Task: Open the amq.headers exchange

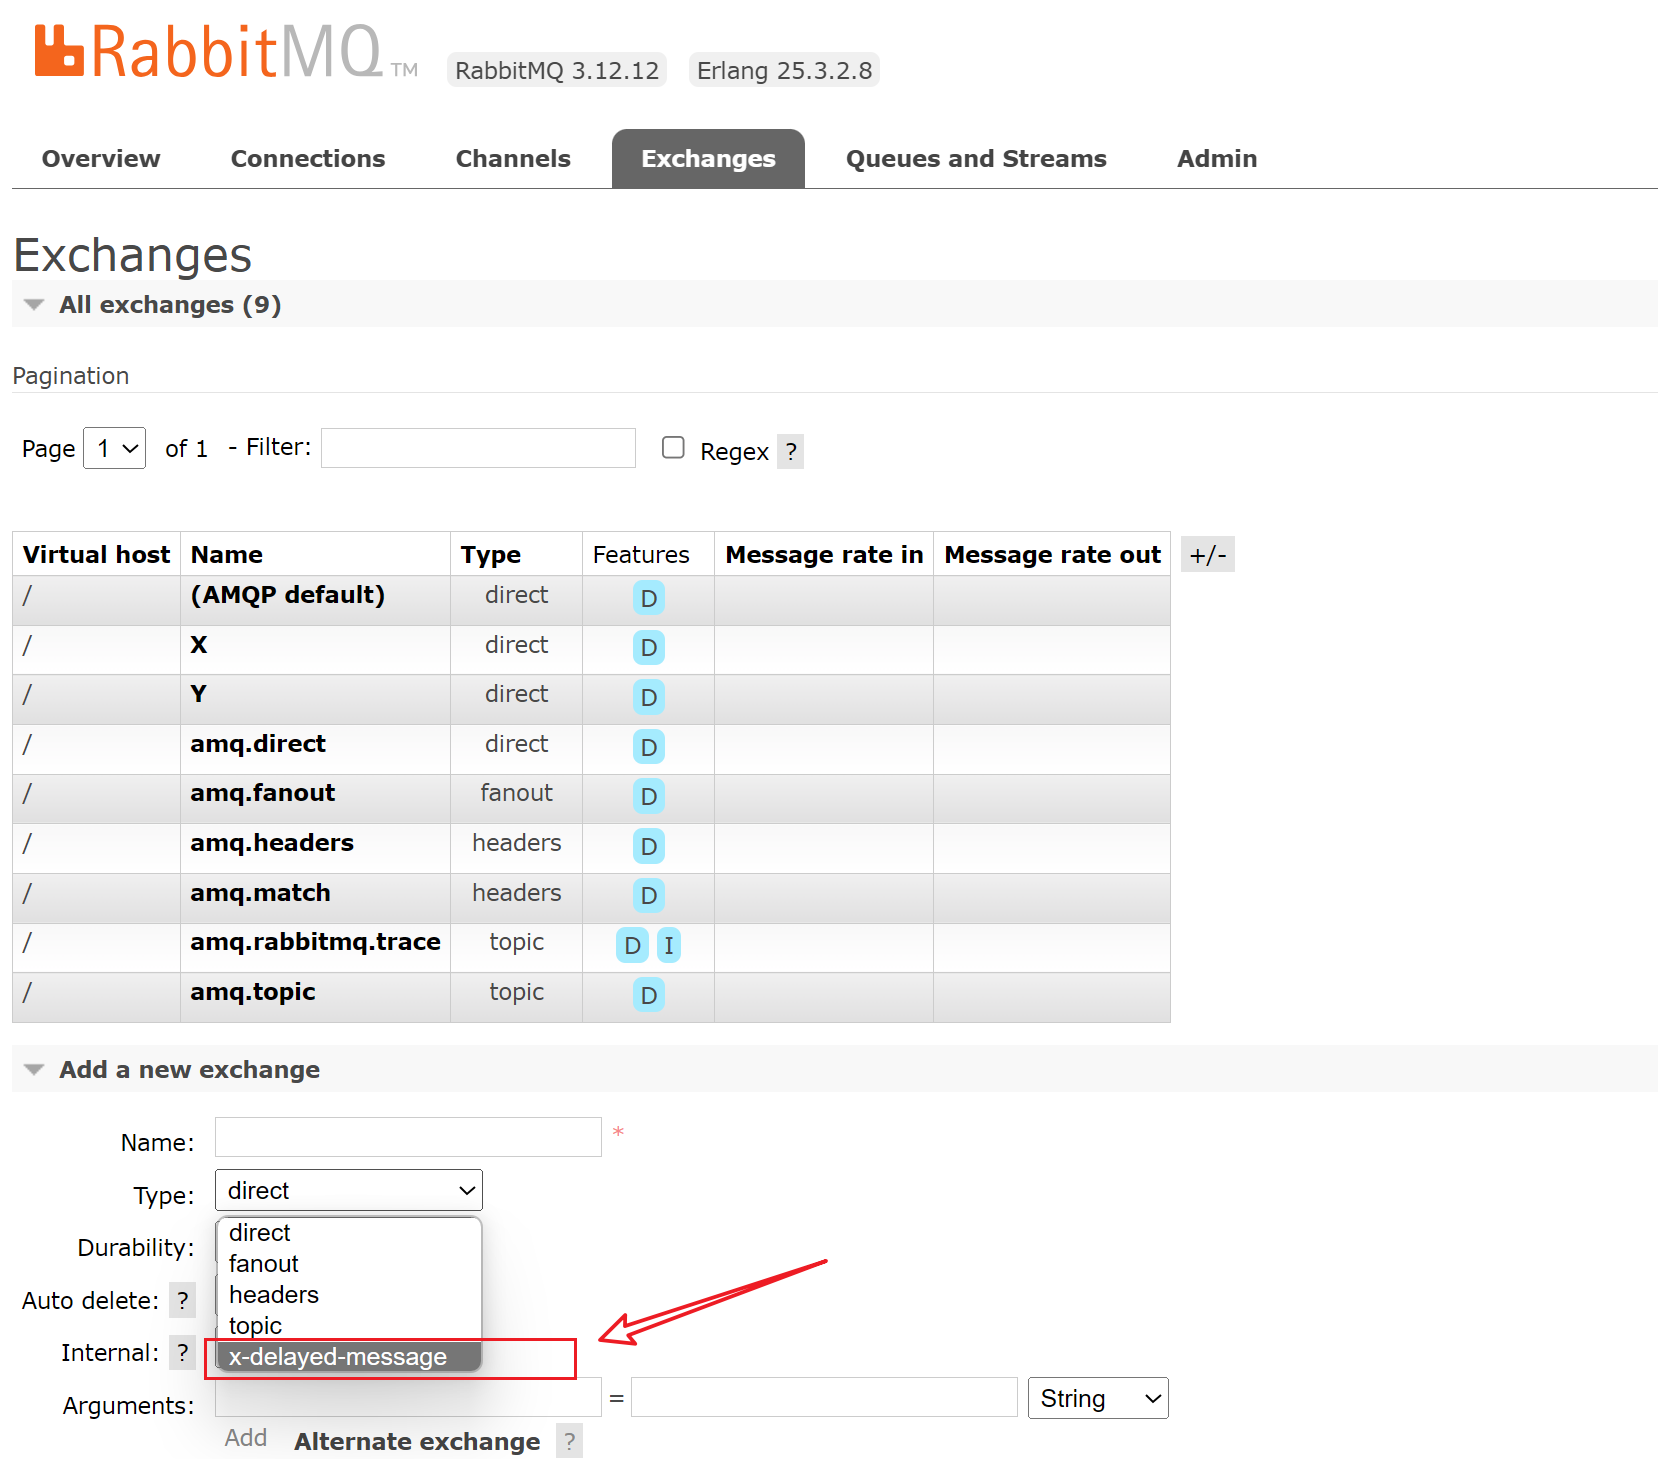Action: [x=272, y=843]
